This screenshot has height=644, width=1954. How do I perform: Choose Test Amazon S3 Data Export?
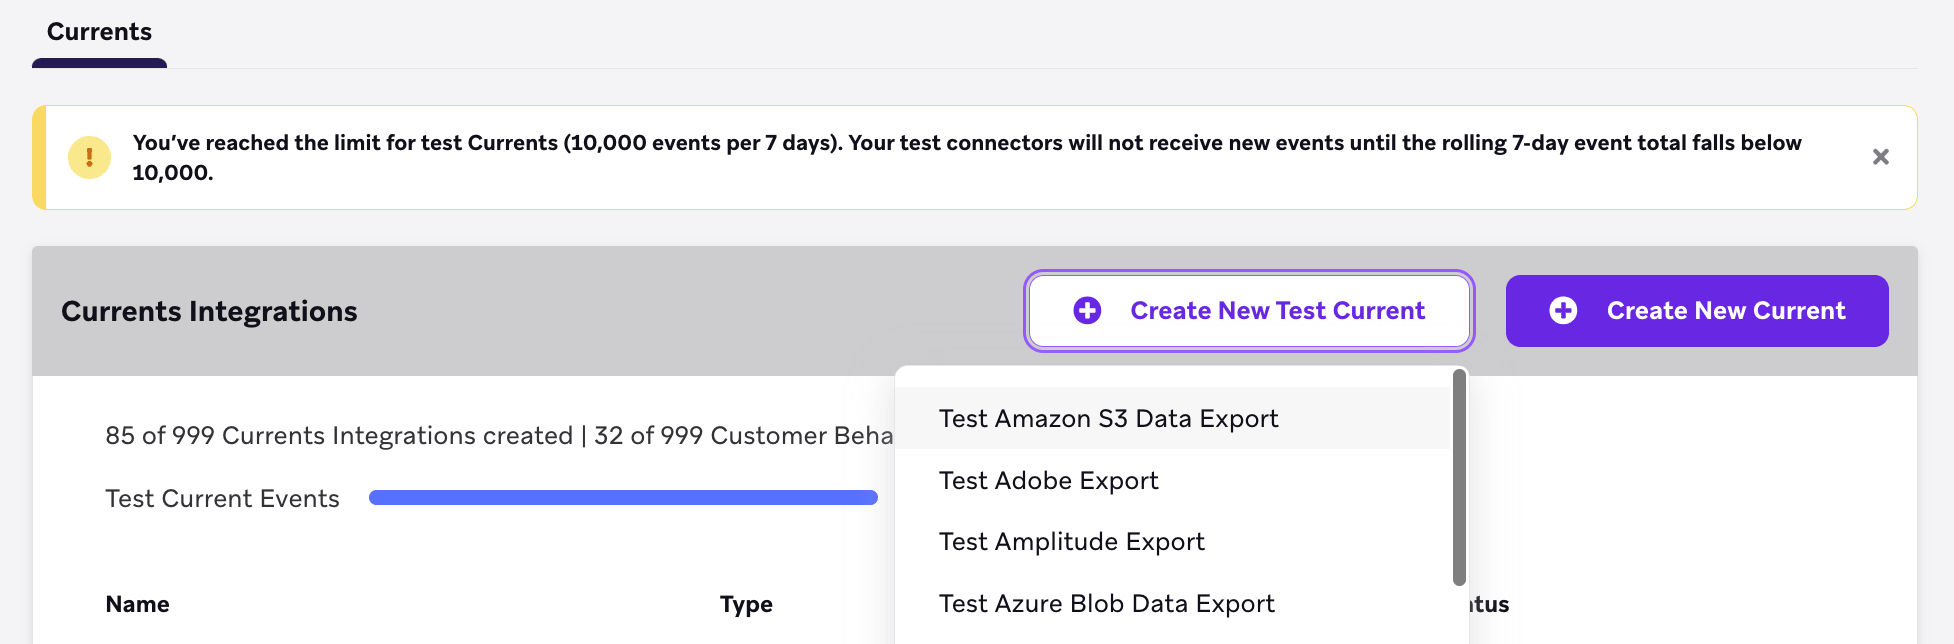point(1108,418)
